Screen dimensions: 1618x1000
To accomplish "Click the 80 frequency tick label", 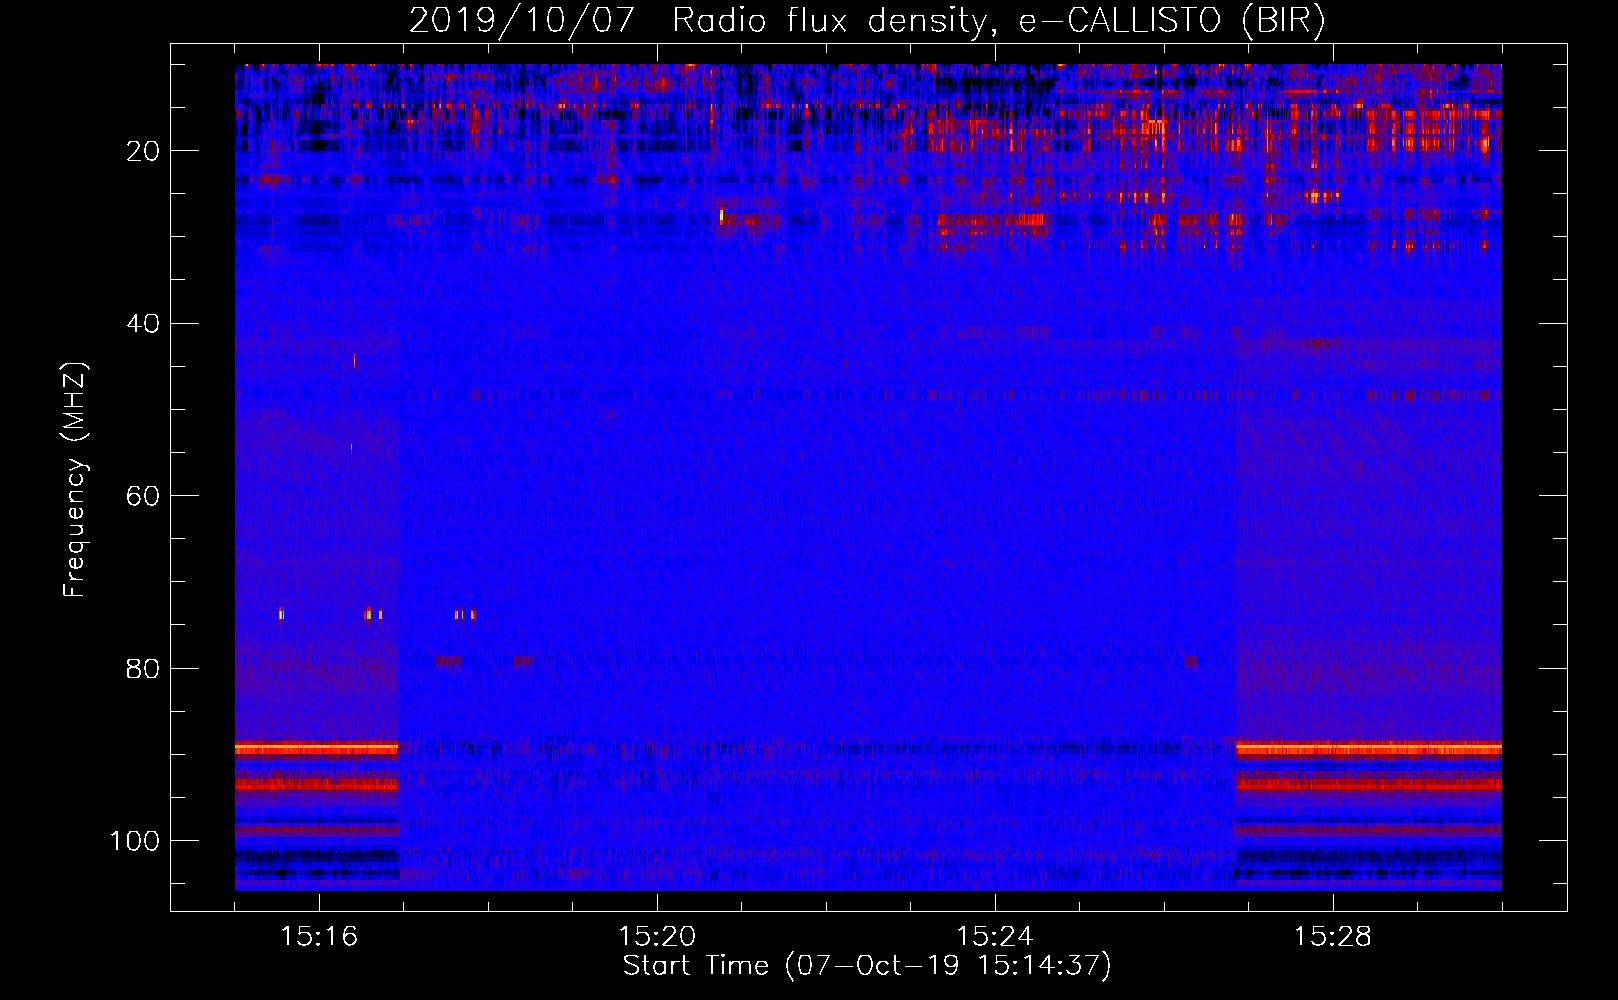I will [143, 669].
